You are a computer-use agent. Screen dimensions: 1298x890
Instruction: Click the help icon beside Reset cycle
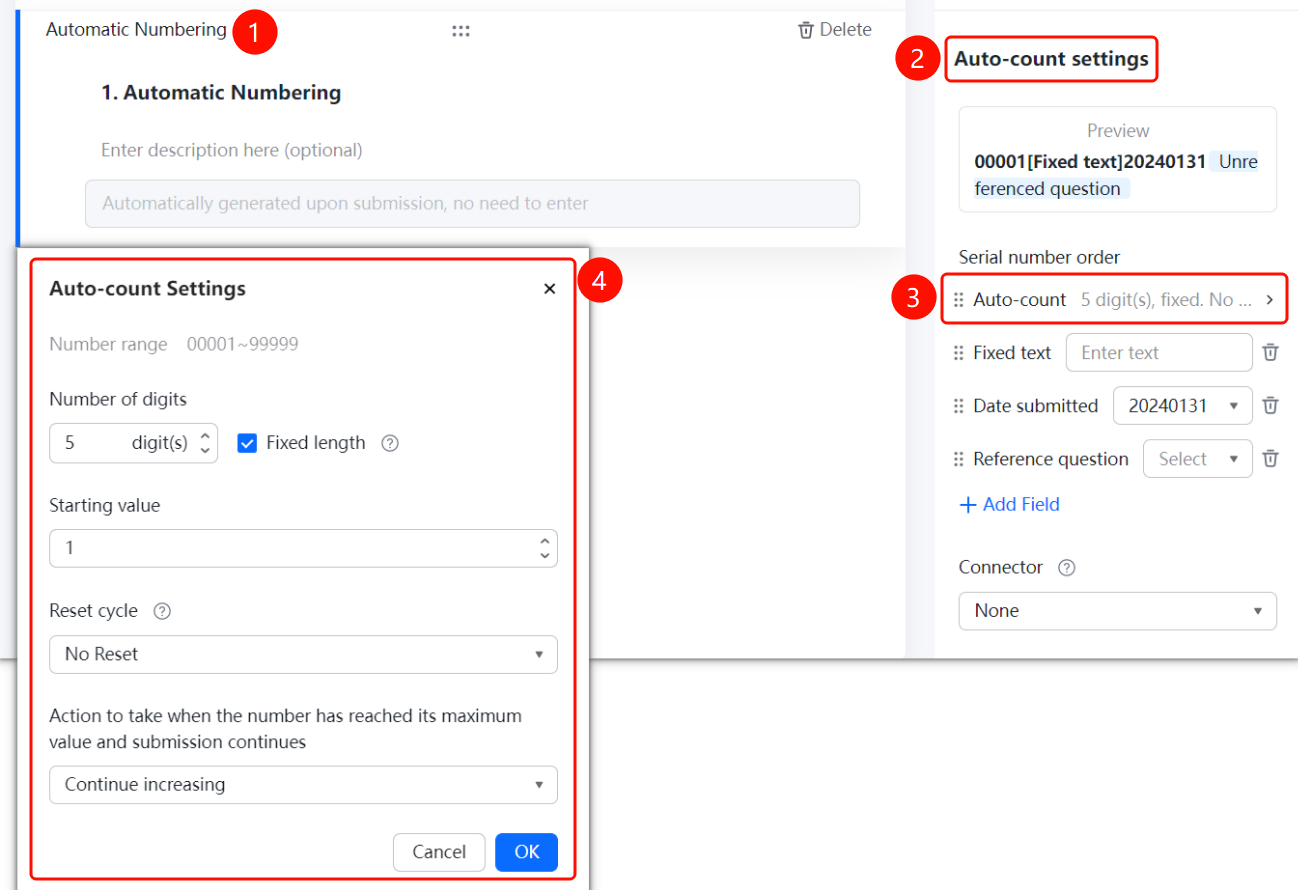[162, 611]
